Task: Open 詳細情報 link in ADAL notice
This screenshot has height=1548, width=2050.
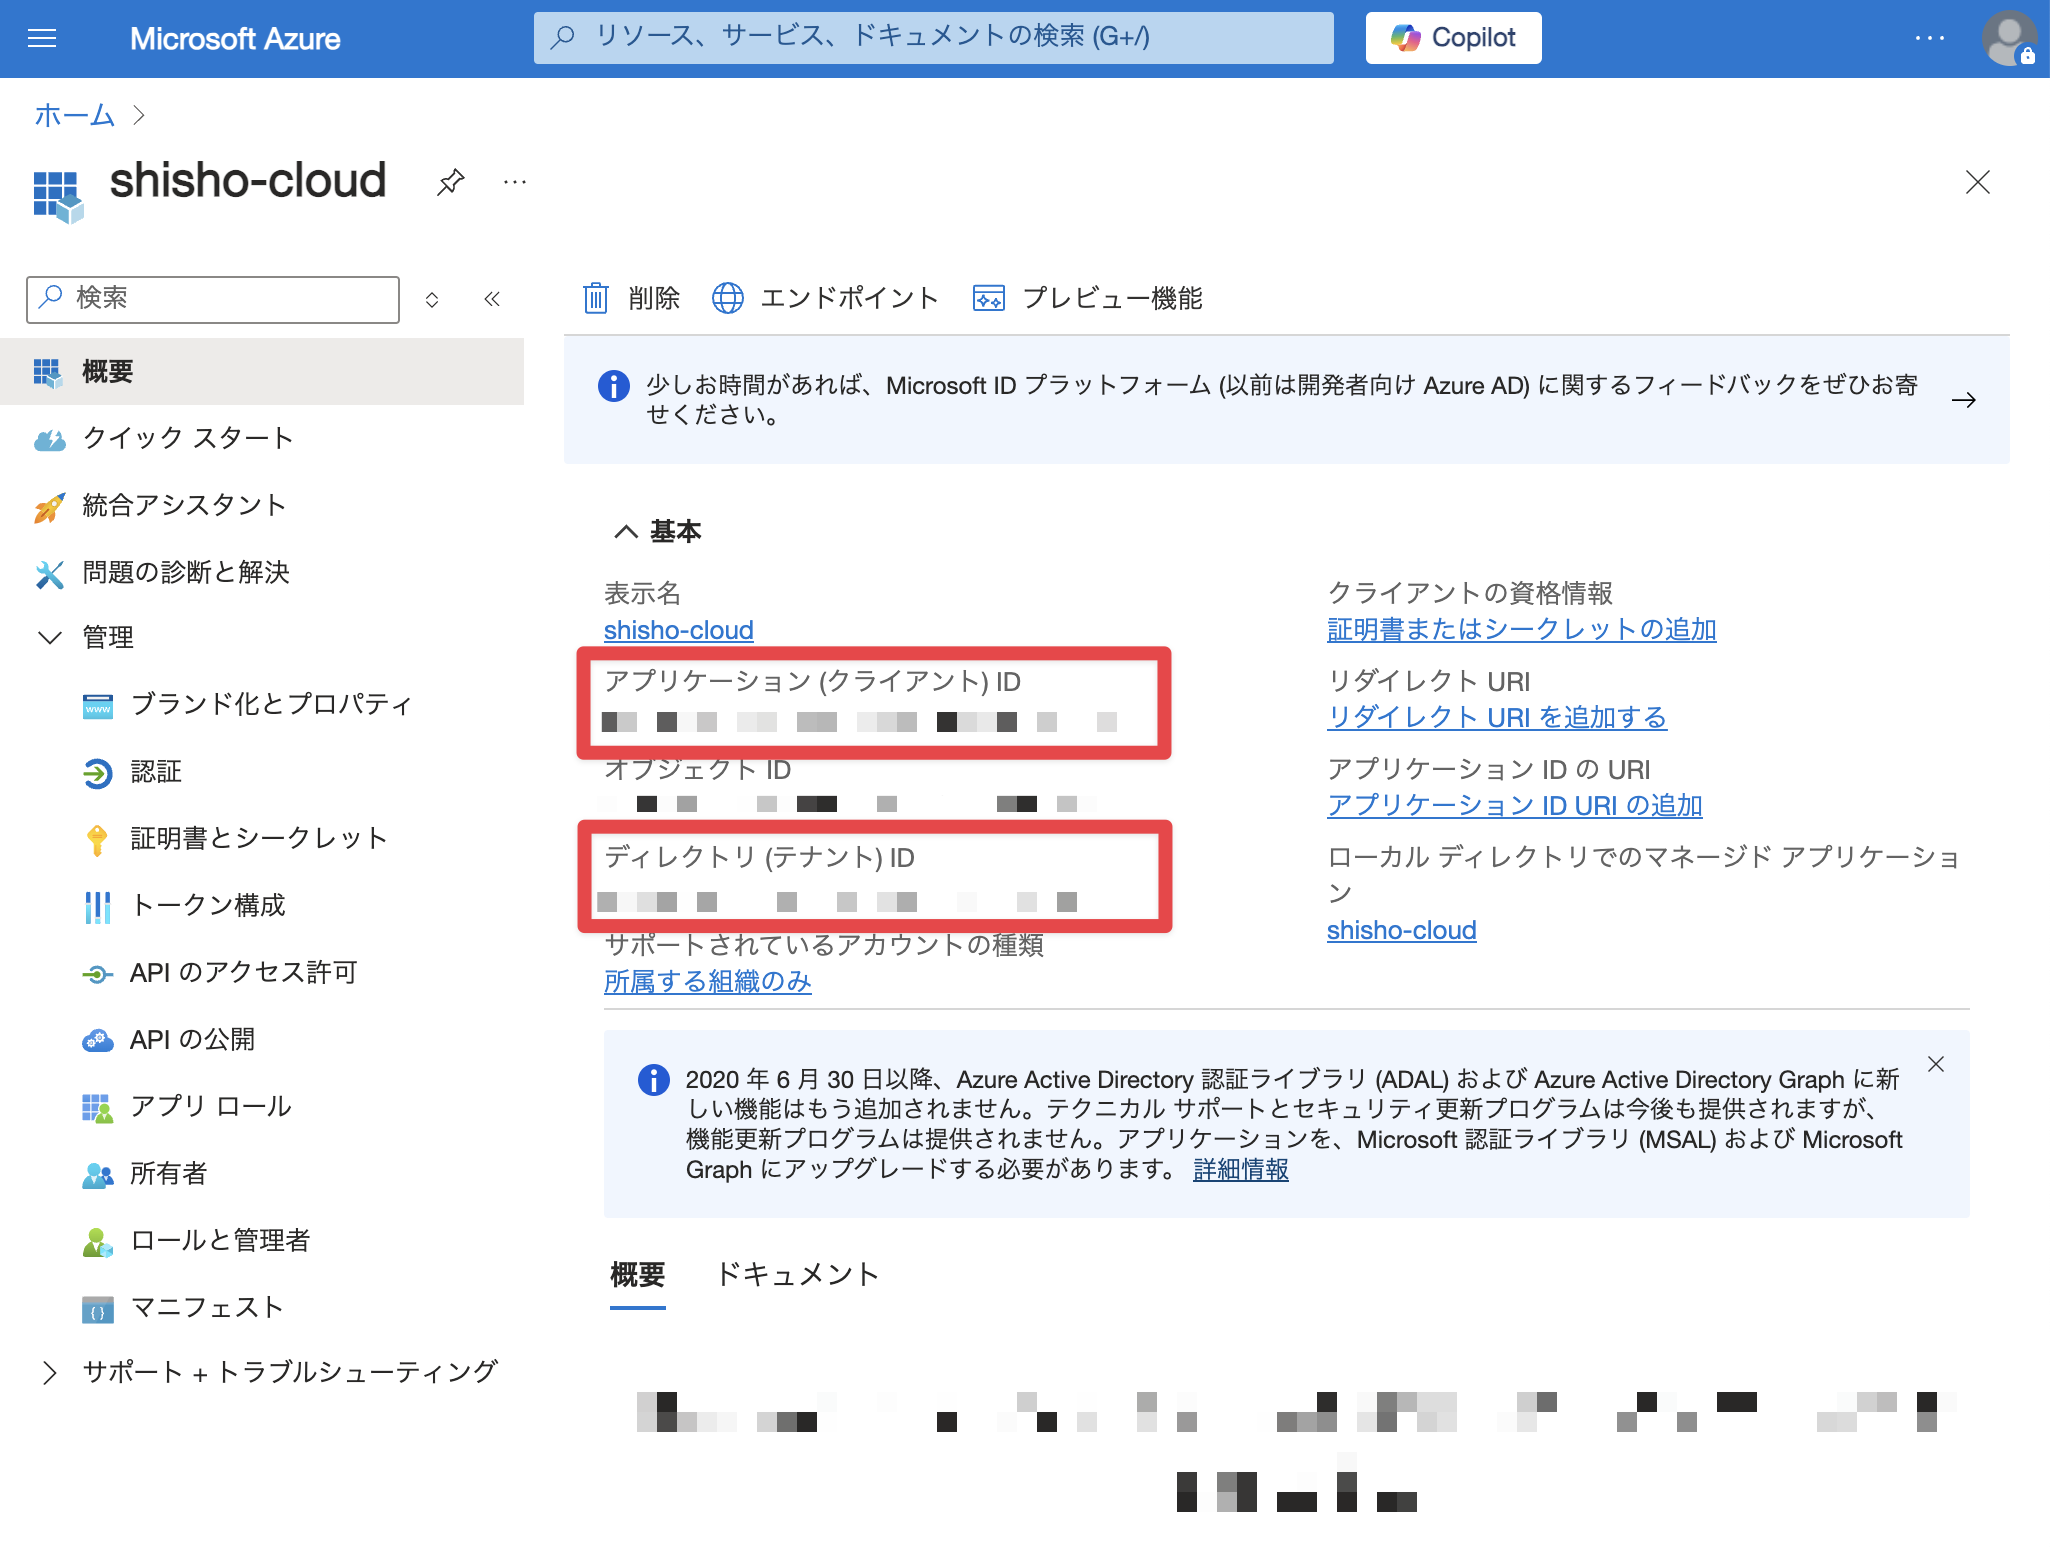Action: [1240, 1169]
